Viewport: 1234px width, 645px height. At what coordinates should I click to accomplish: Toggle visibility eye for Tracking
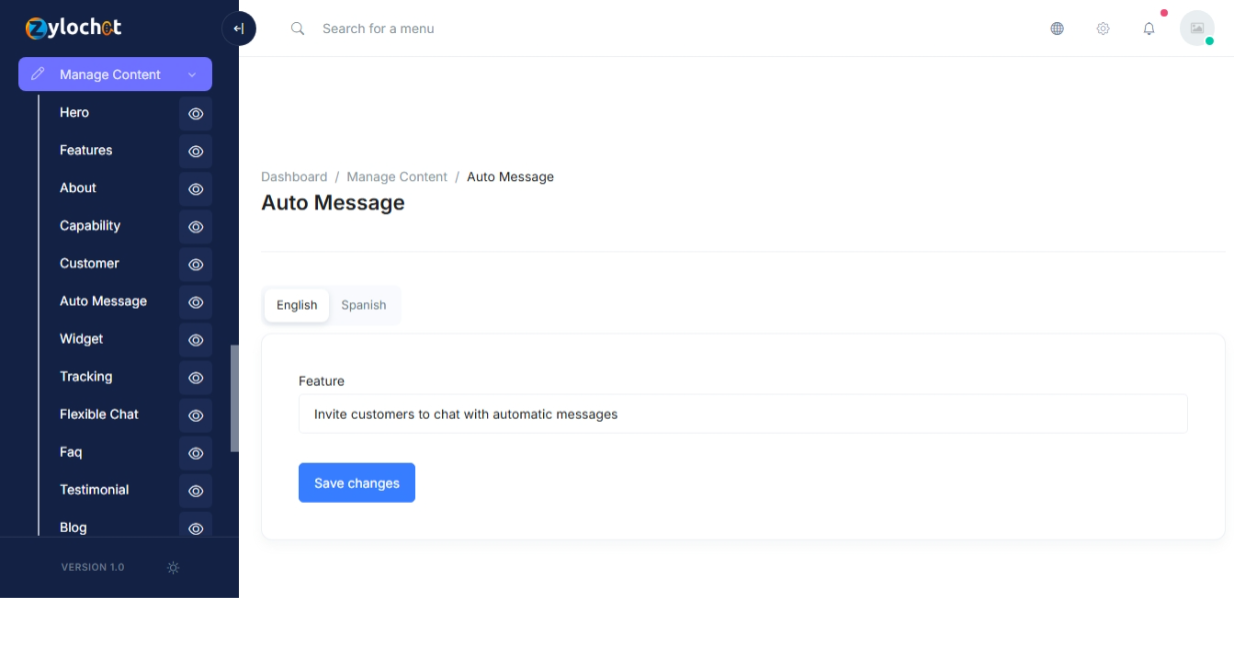coord(196,377)
